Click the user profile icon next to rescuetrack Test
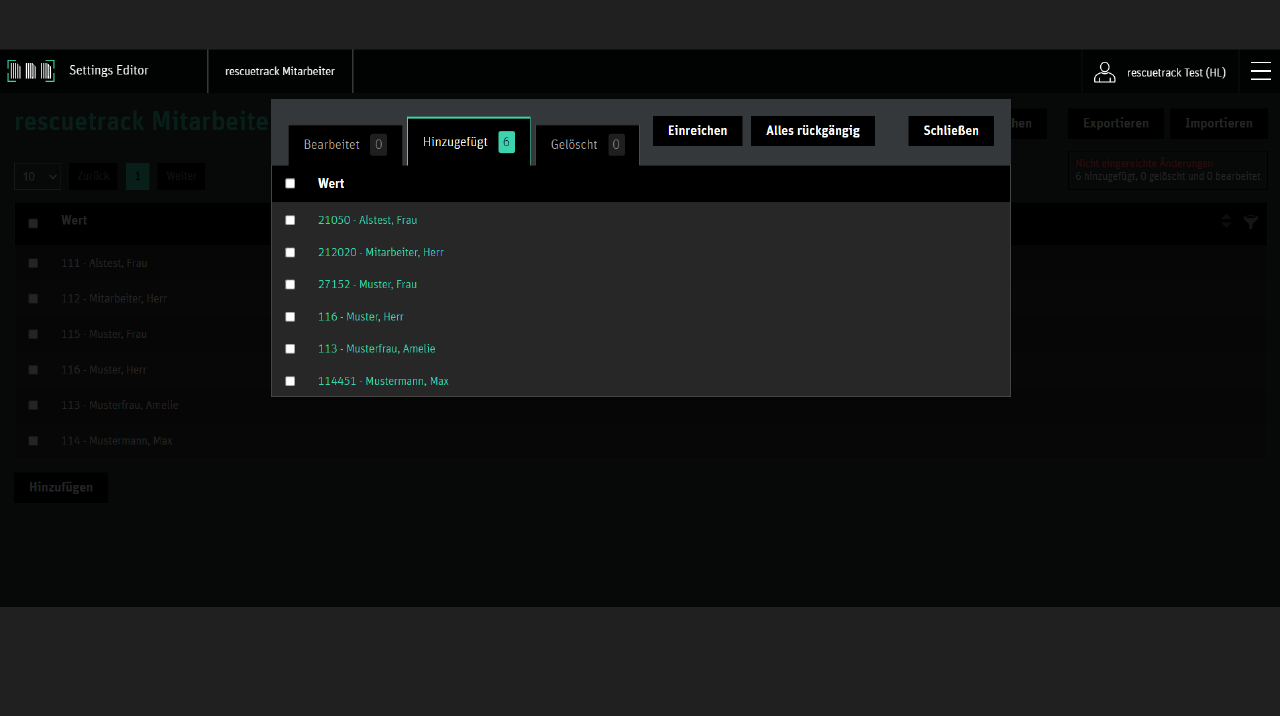The image size is (1280, 716). click(1104, 71)
